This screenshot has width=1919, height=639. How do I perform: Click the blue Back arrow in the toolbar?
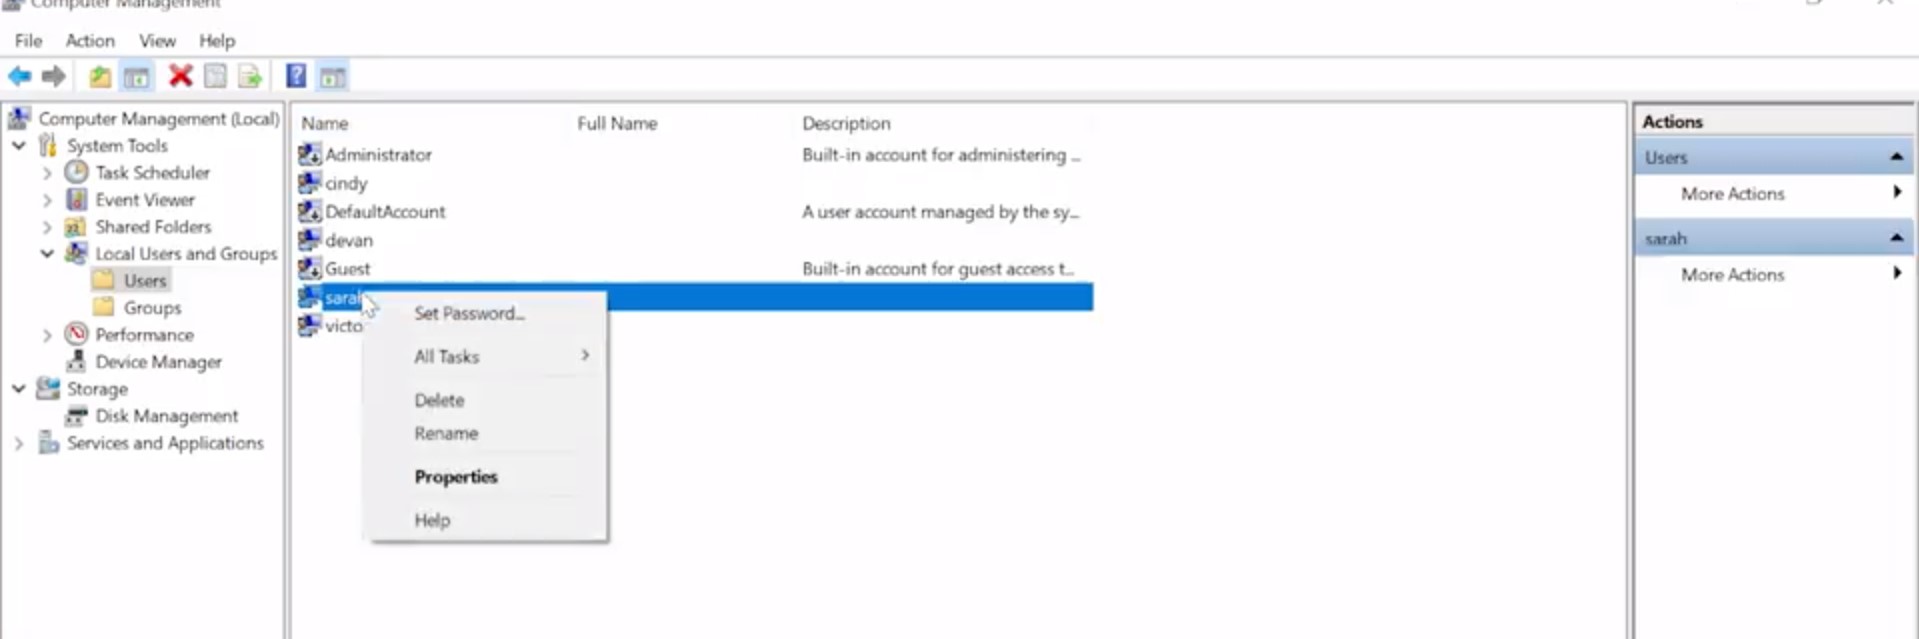tap(19, 76)
